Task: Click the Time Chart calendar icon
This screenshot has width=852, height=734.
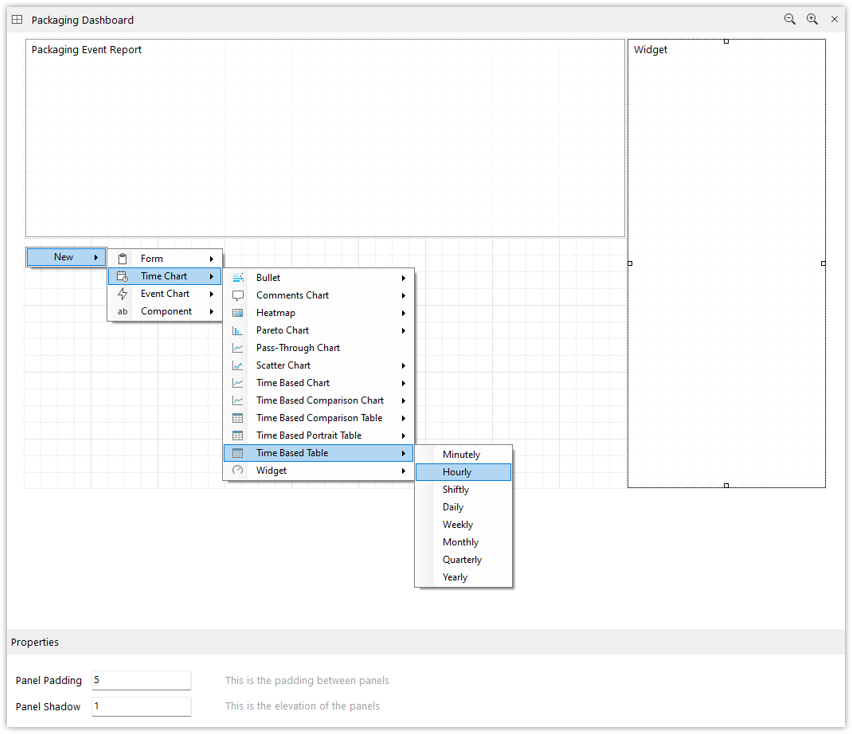Action: point(123,276)
